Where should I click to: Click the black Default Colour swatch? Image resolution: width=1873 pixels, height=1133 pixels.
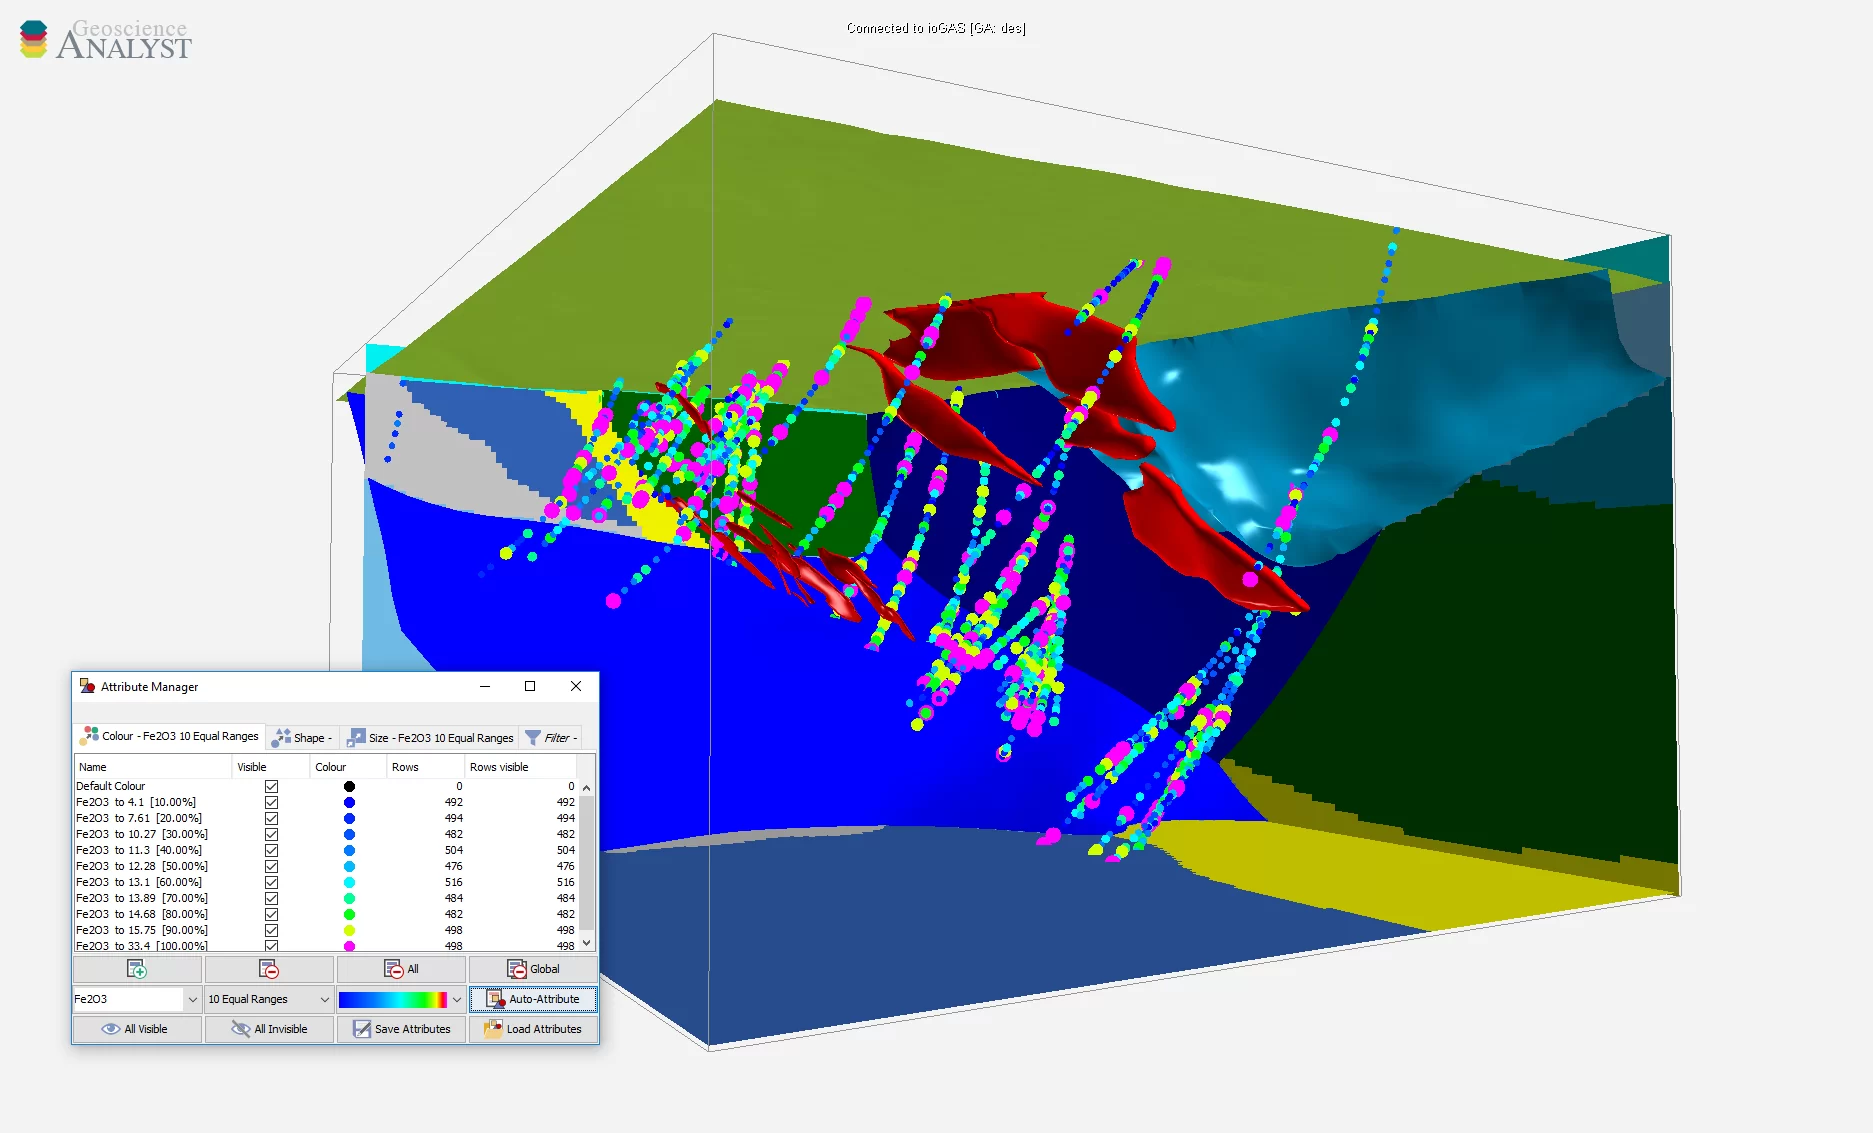[349, 786]
